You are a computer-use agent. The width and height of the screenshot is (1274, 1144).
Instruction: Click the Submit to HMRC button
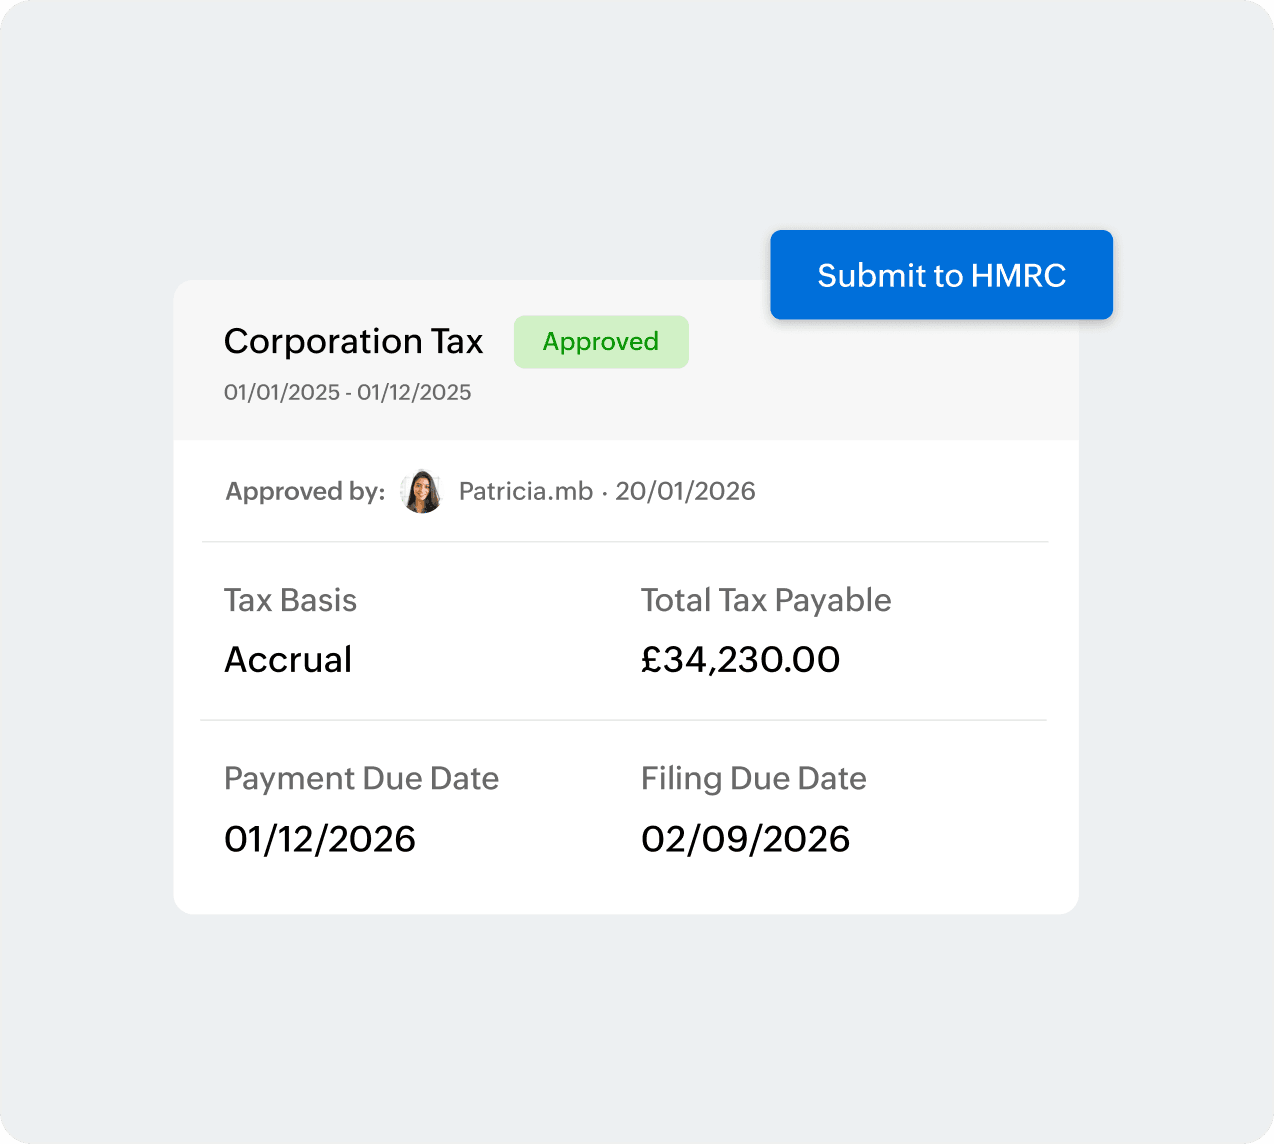pyautogui.click(x=941, y=275)
